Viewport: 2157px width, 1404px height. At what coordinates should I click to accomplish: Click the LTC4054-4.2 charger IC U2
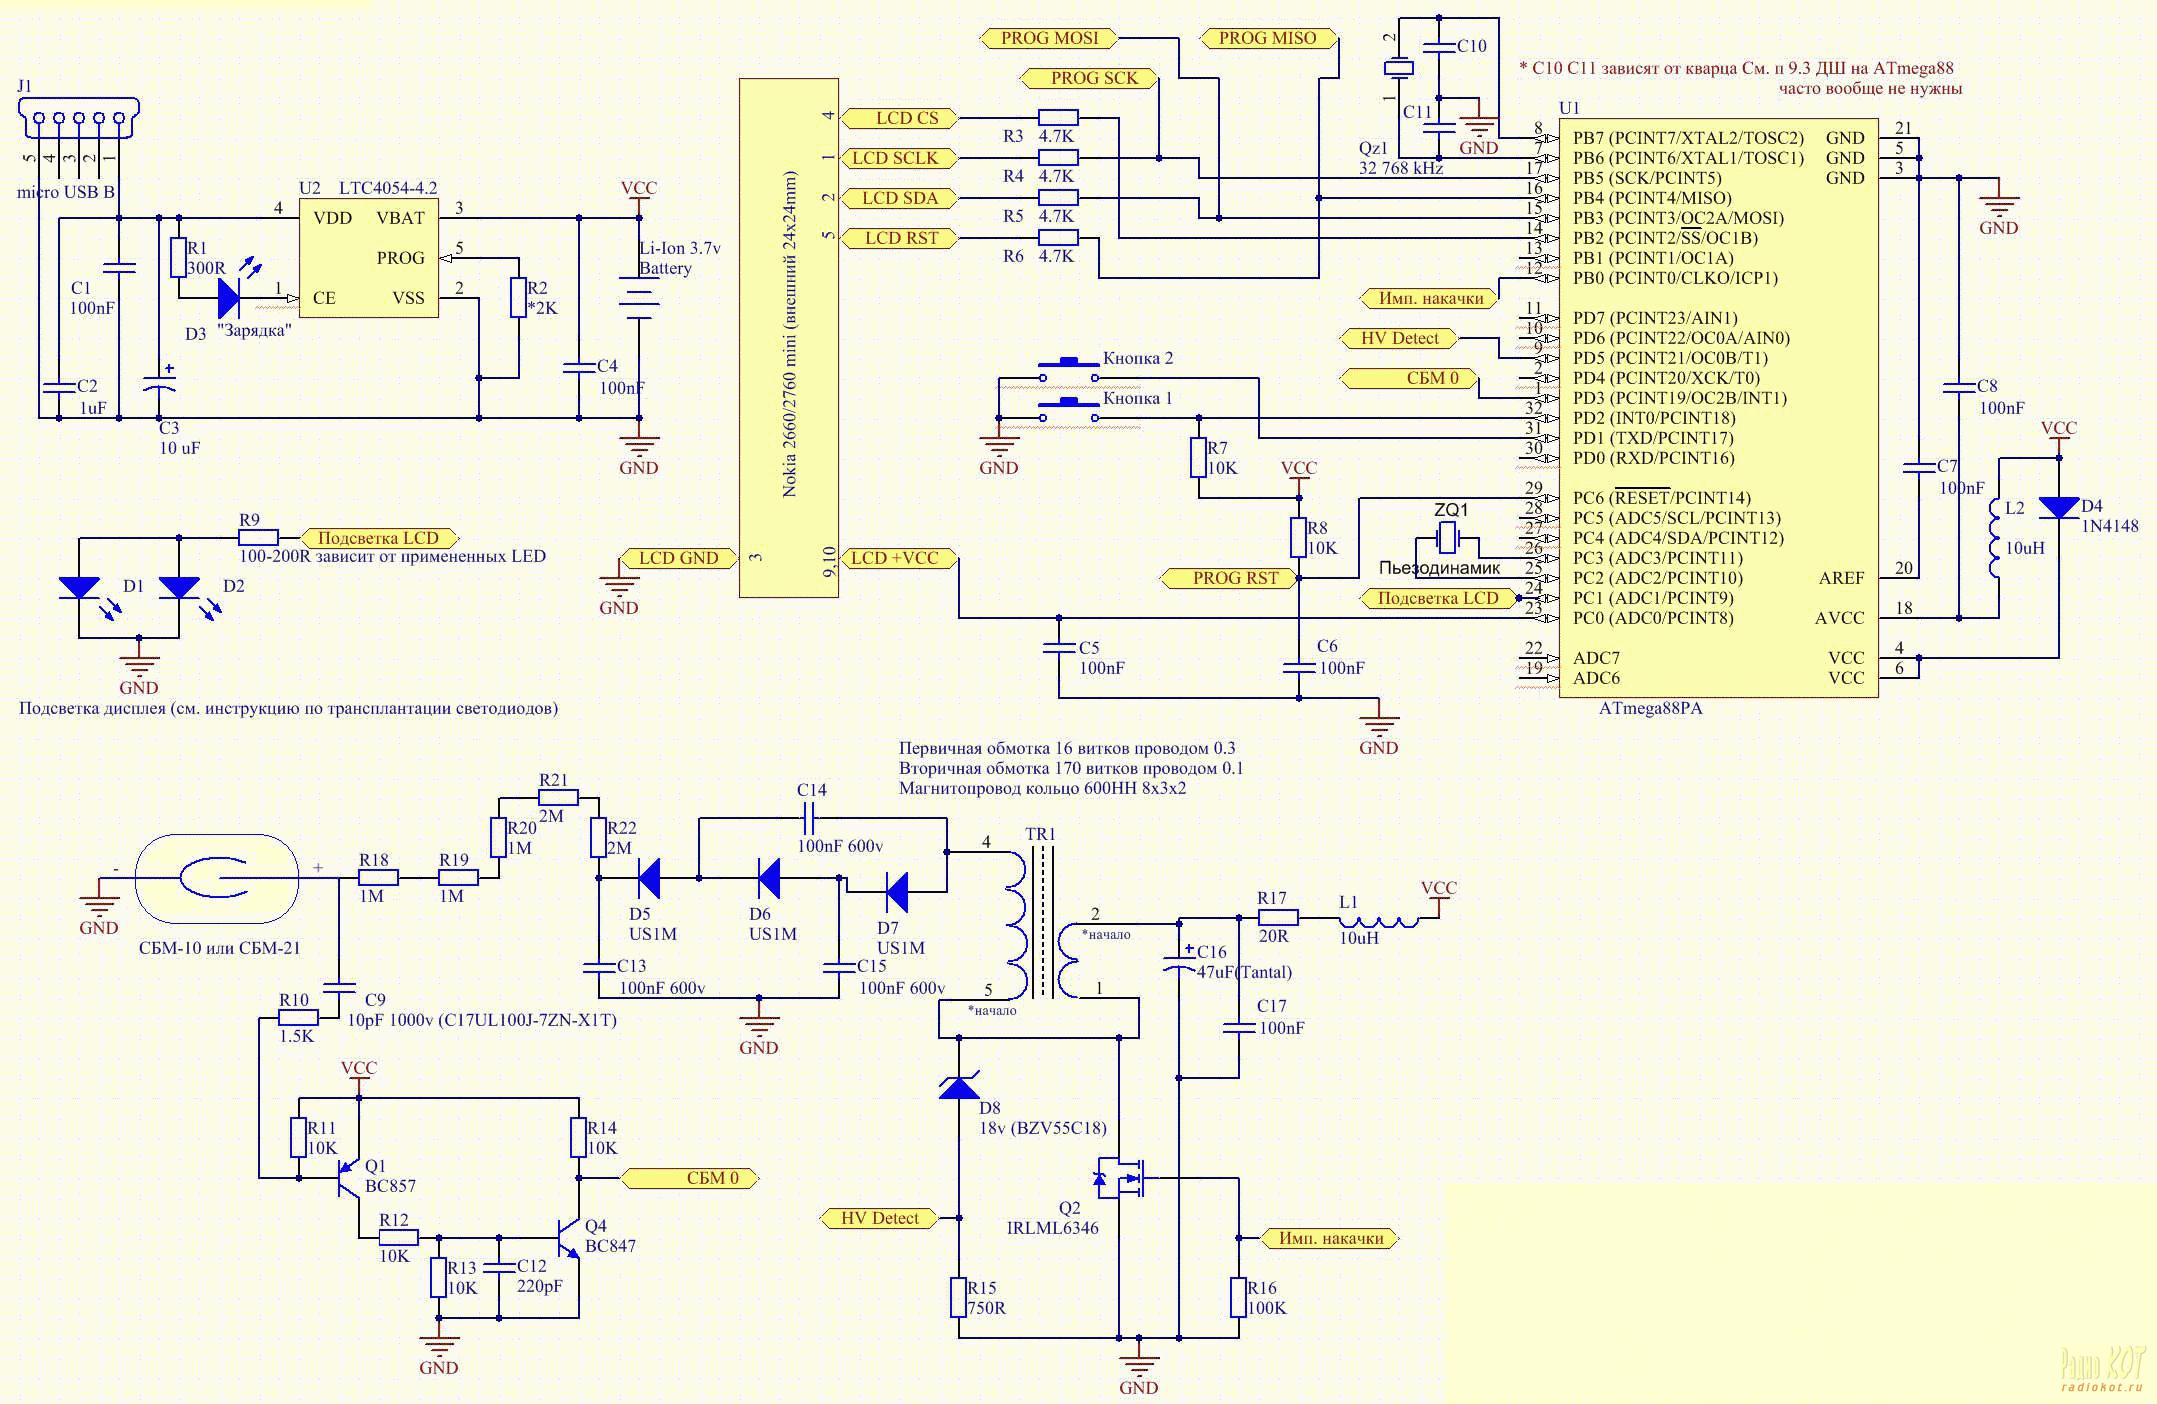pos(368,258)
